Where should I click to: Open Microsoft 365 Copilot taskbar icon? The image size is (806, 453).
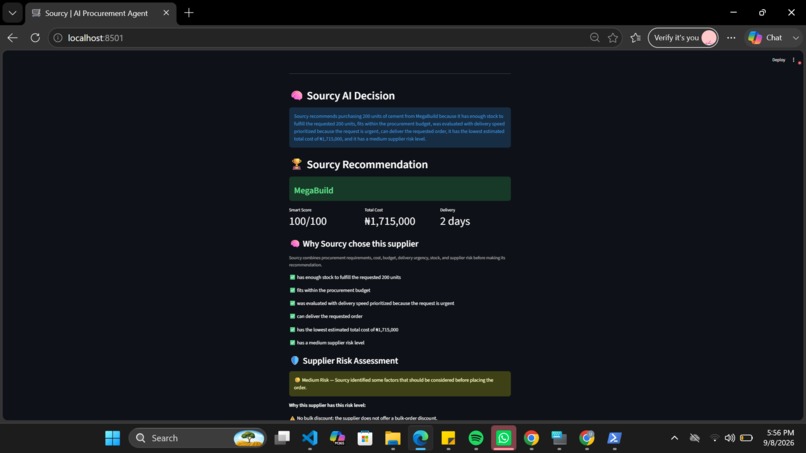click(x=337, y=438)
